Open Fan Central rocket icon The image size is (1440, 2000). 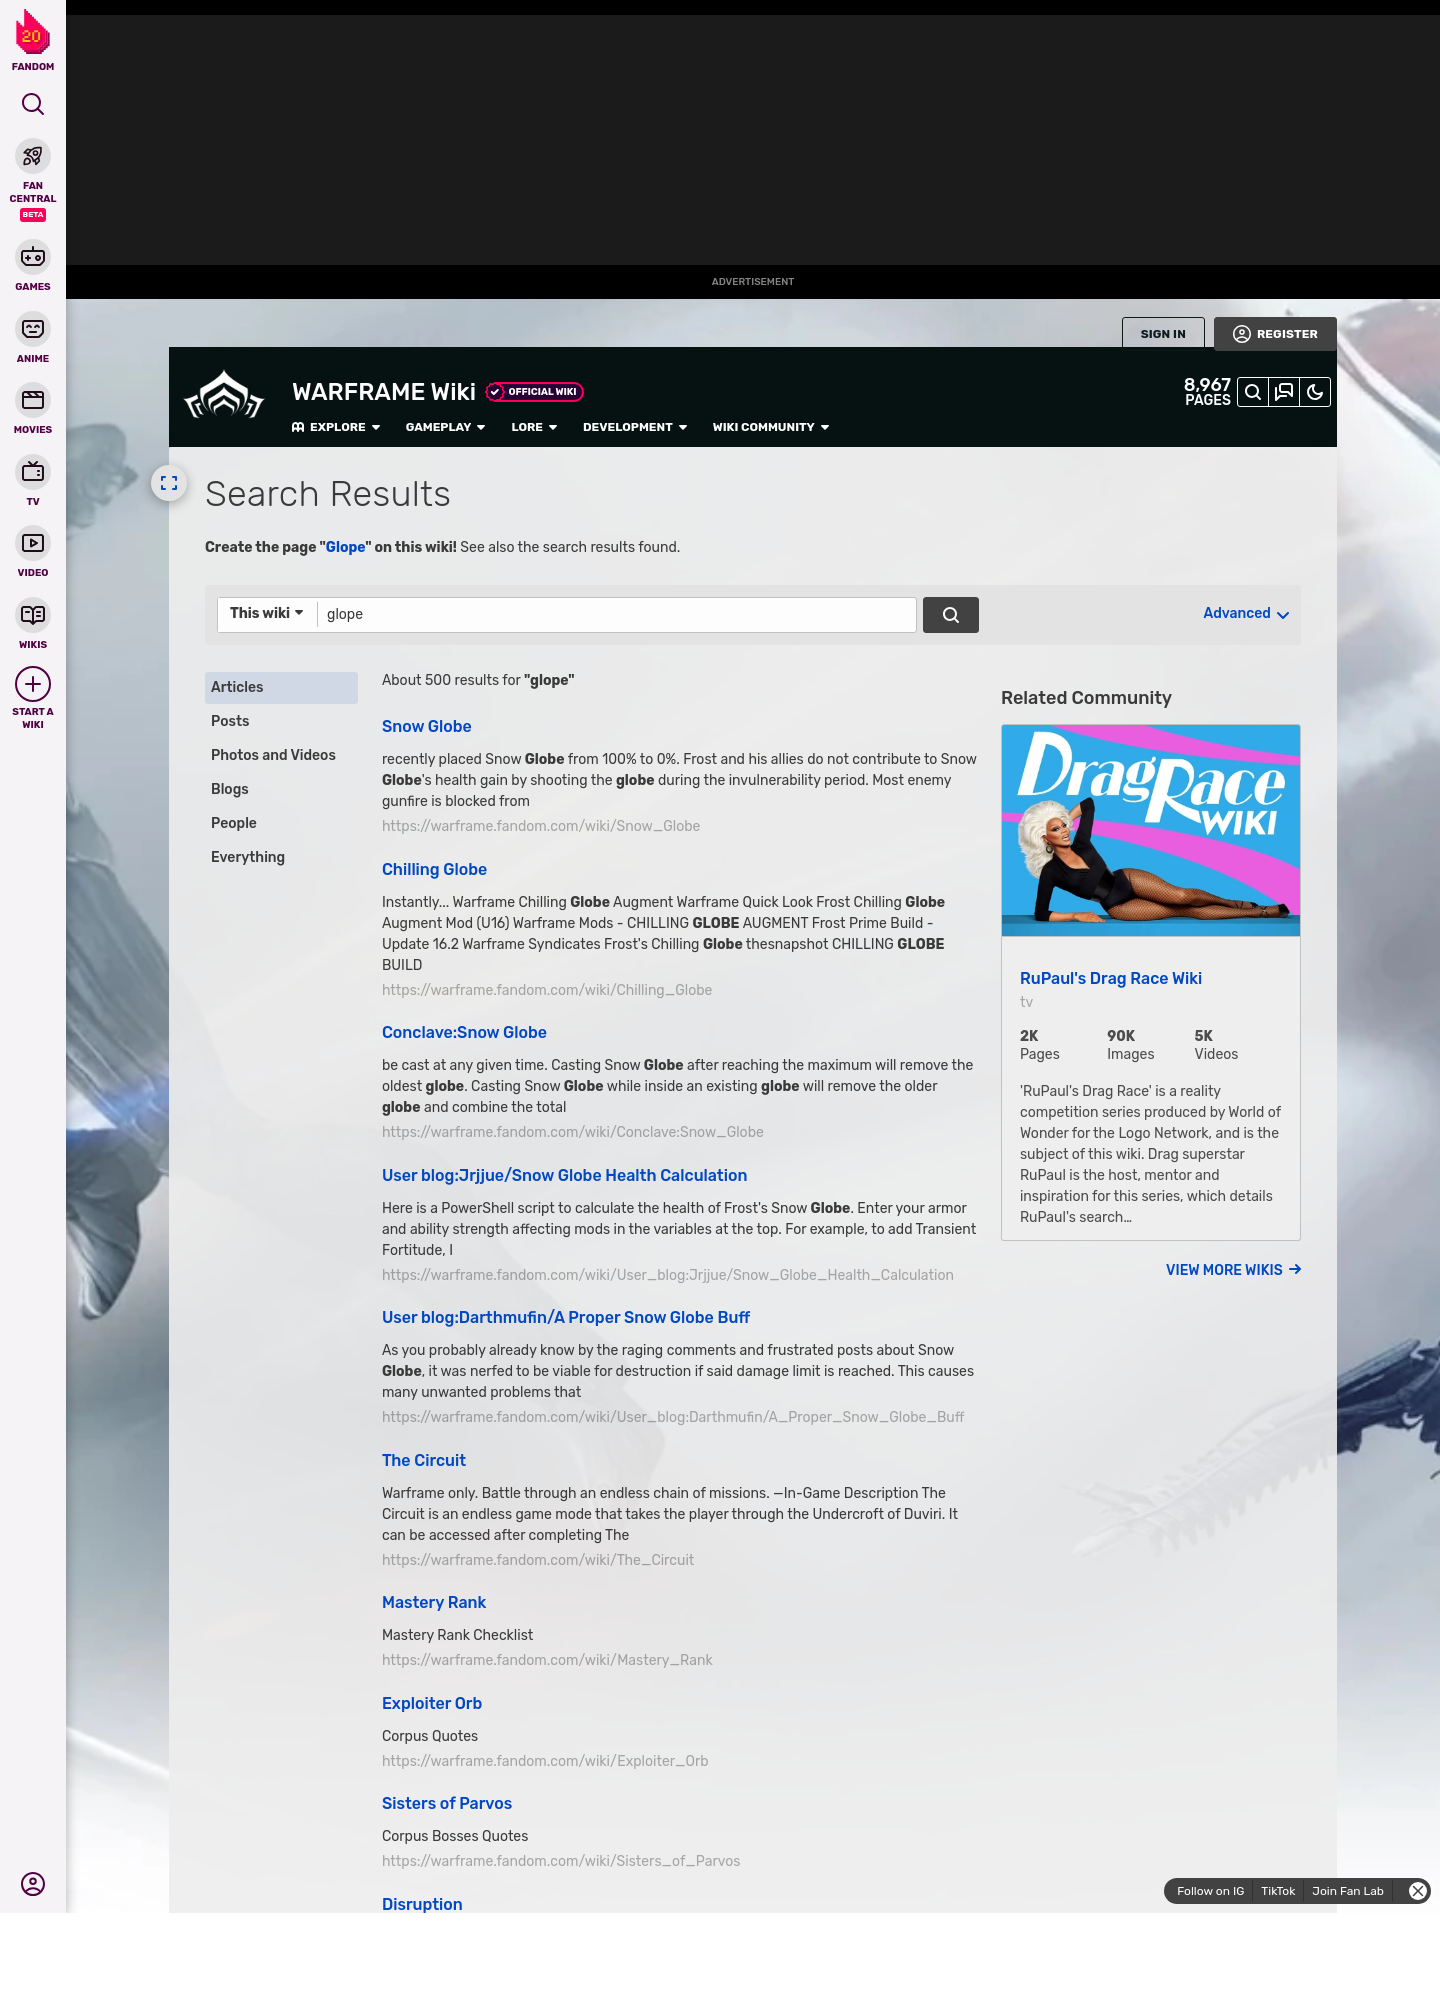pos(33,156)
